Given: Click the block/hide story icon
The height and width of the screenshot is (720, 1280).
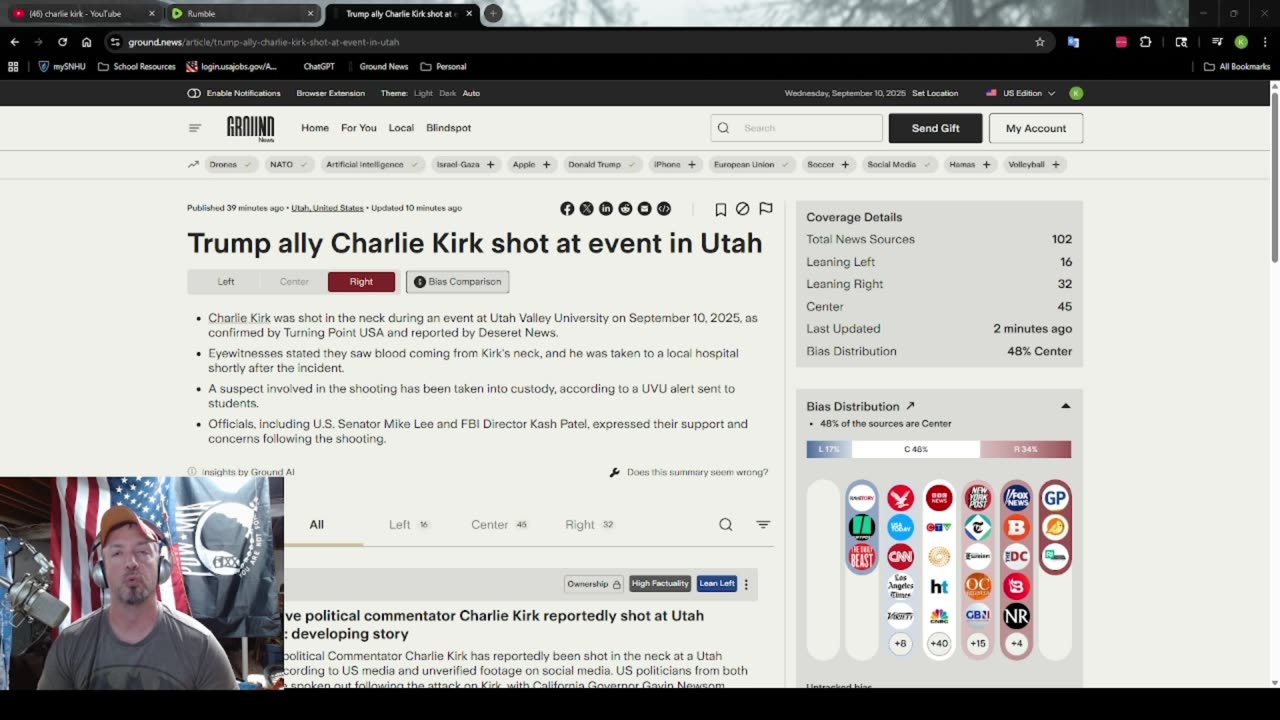Looking at the screenshot, I should (x=742, y=209).
